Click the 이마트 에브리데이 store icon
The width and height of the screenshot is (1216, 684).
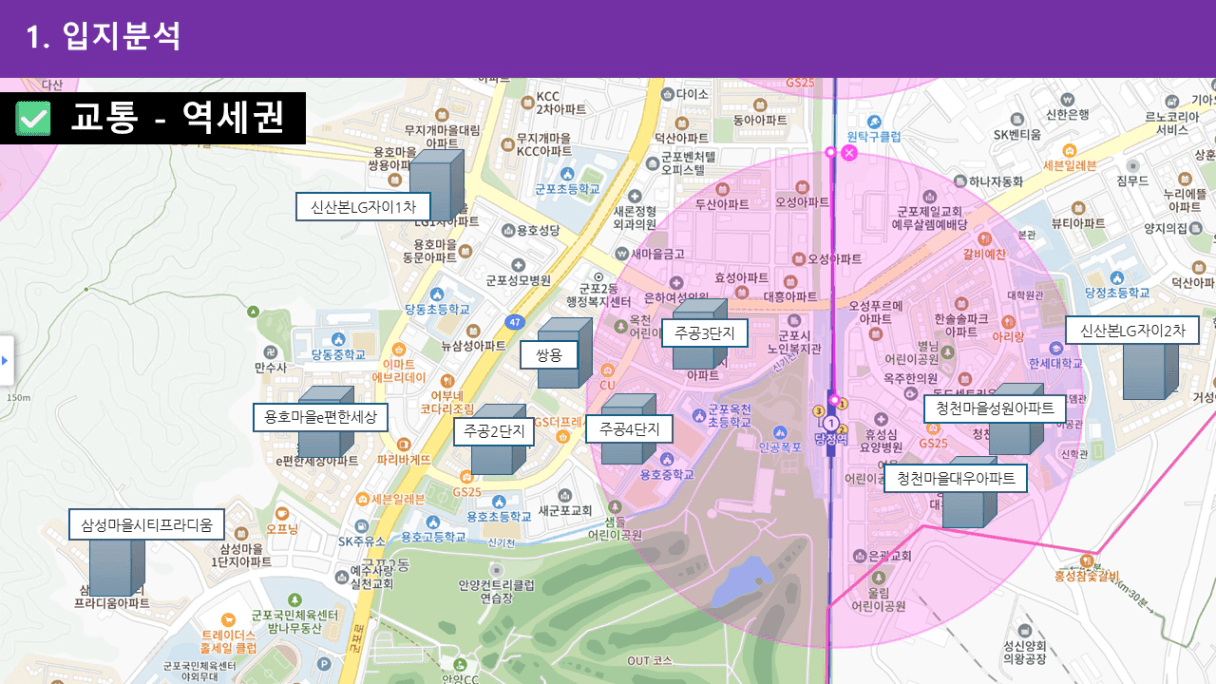pos(398,349)
